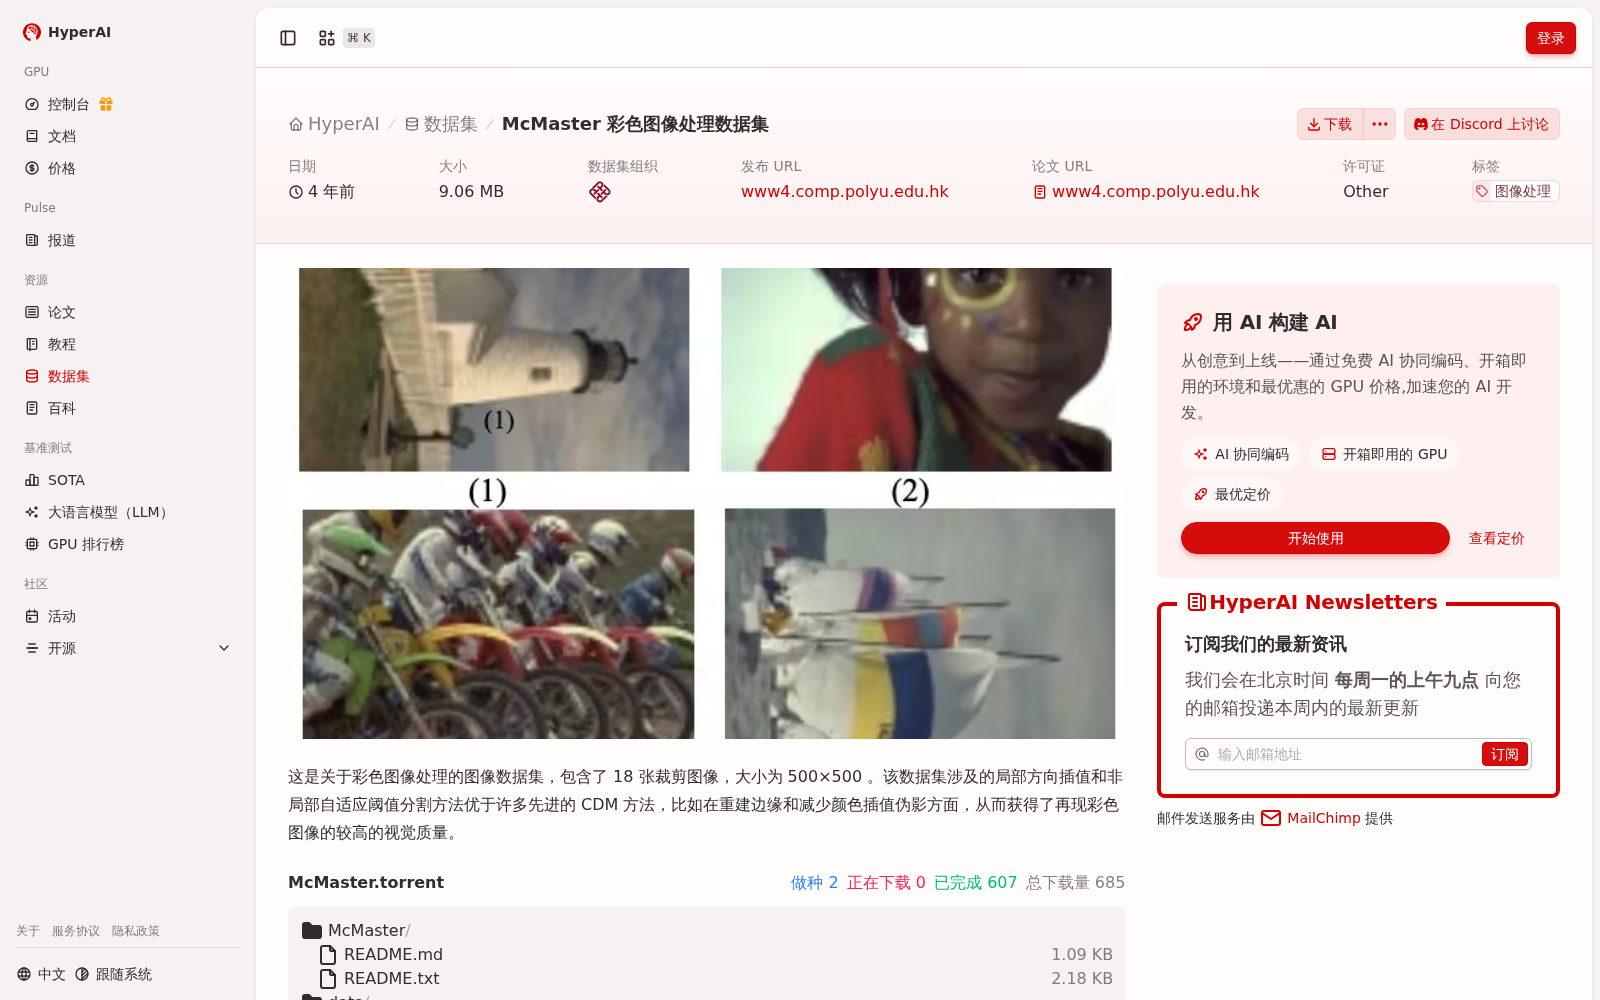This screenshot has width=1600, height=1000.
Task: Click the 开源 list icon
Action: [32, 648]
